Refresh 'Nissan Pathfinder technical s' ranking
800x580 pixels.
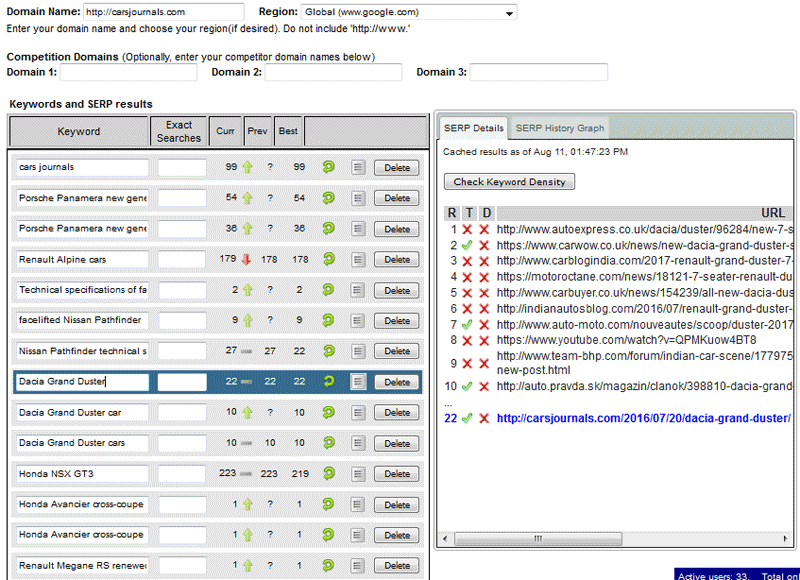(x=329, y=350)
